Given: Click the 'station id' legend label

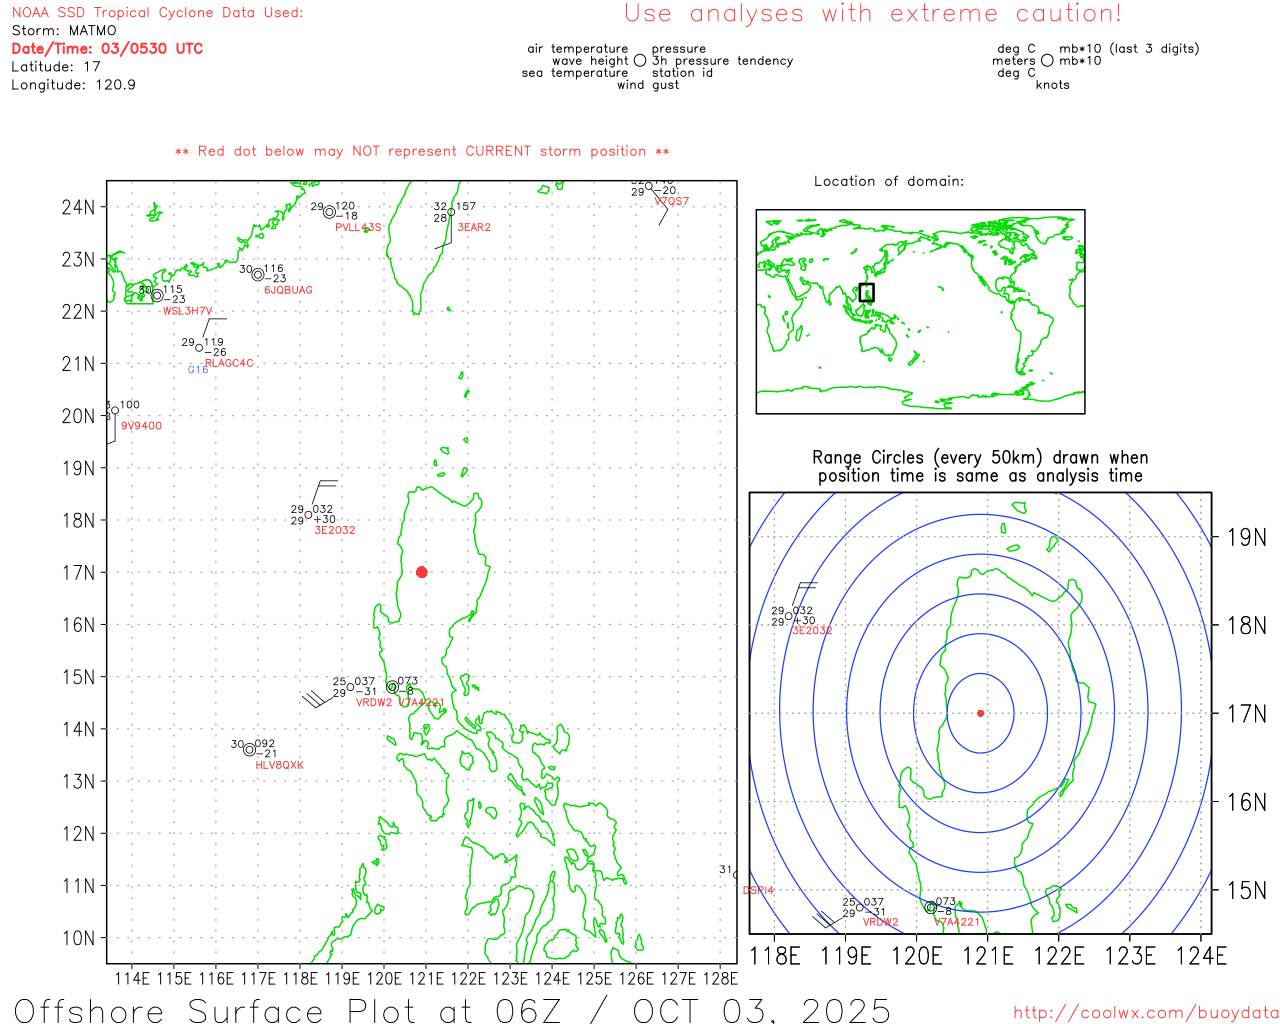Looking at the screenshot, I should click(x=682, y=73).
